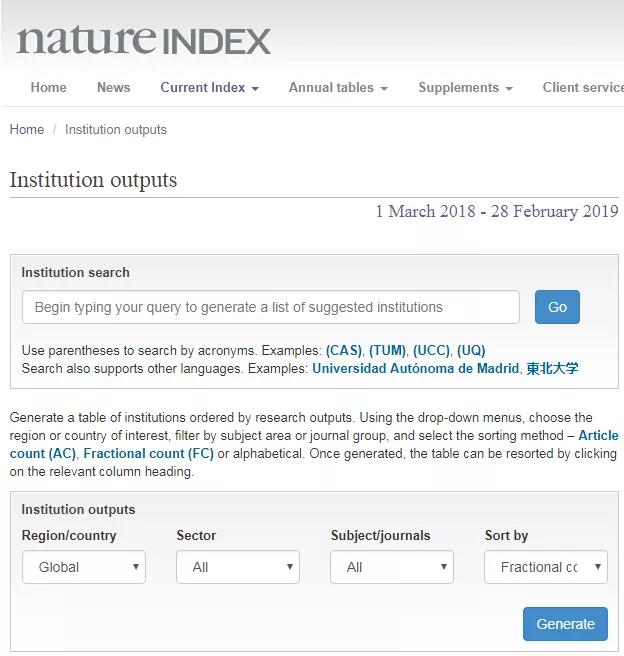Select the (UCC) example link
This screenshot has height=656, width=624.
click(x=432, y=351)
